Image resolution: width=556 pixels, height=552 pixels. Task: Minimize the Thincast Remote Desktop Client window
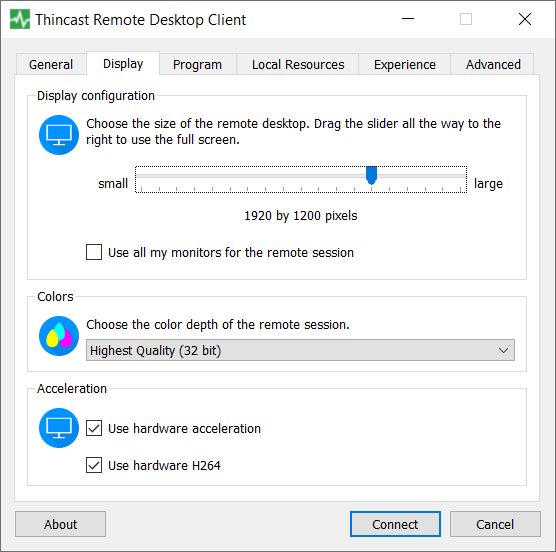tap(408, 19)
